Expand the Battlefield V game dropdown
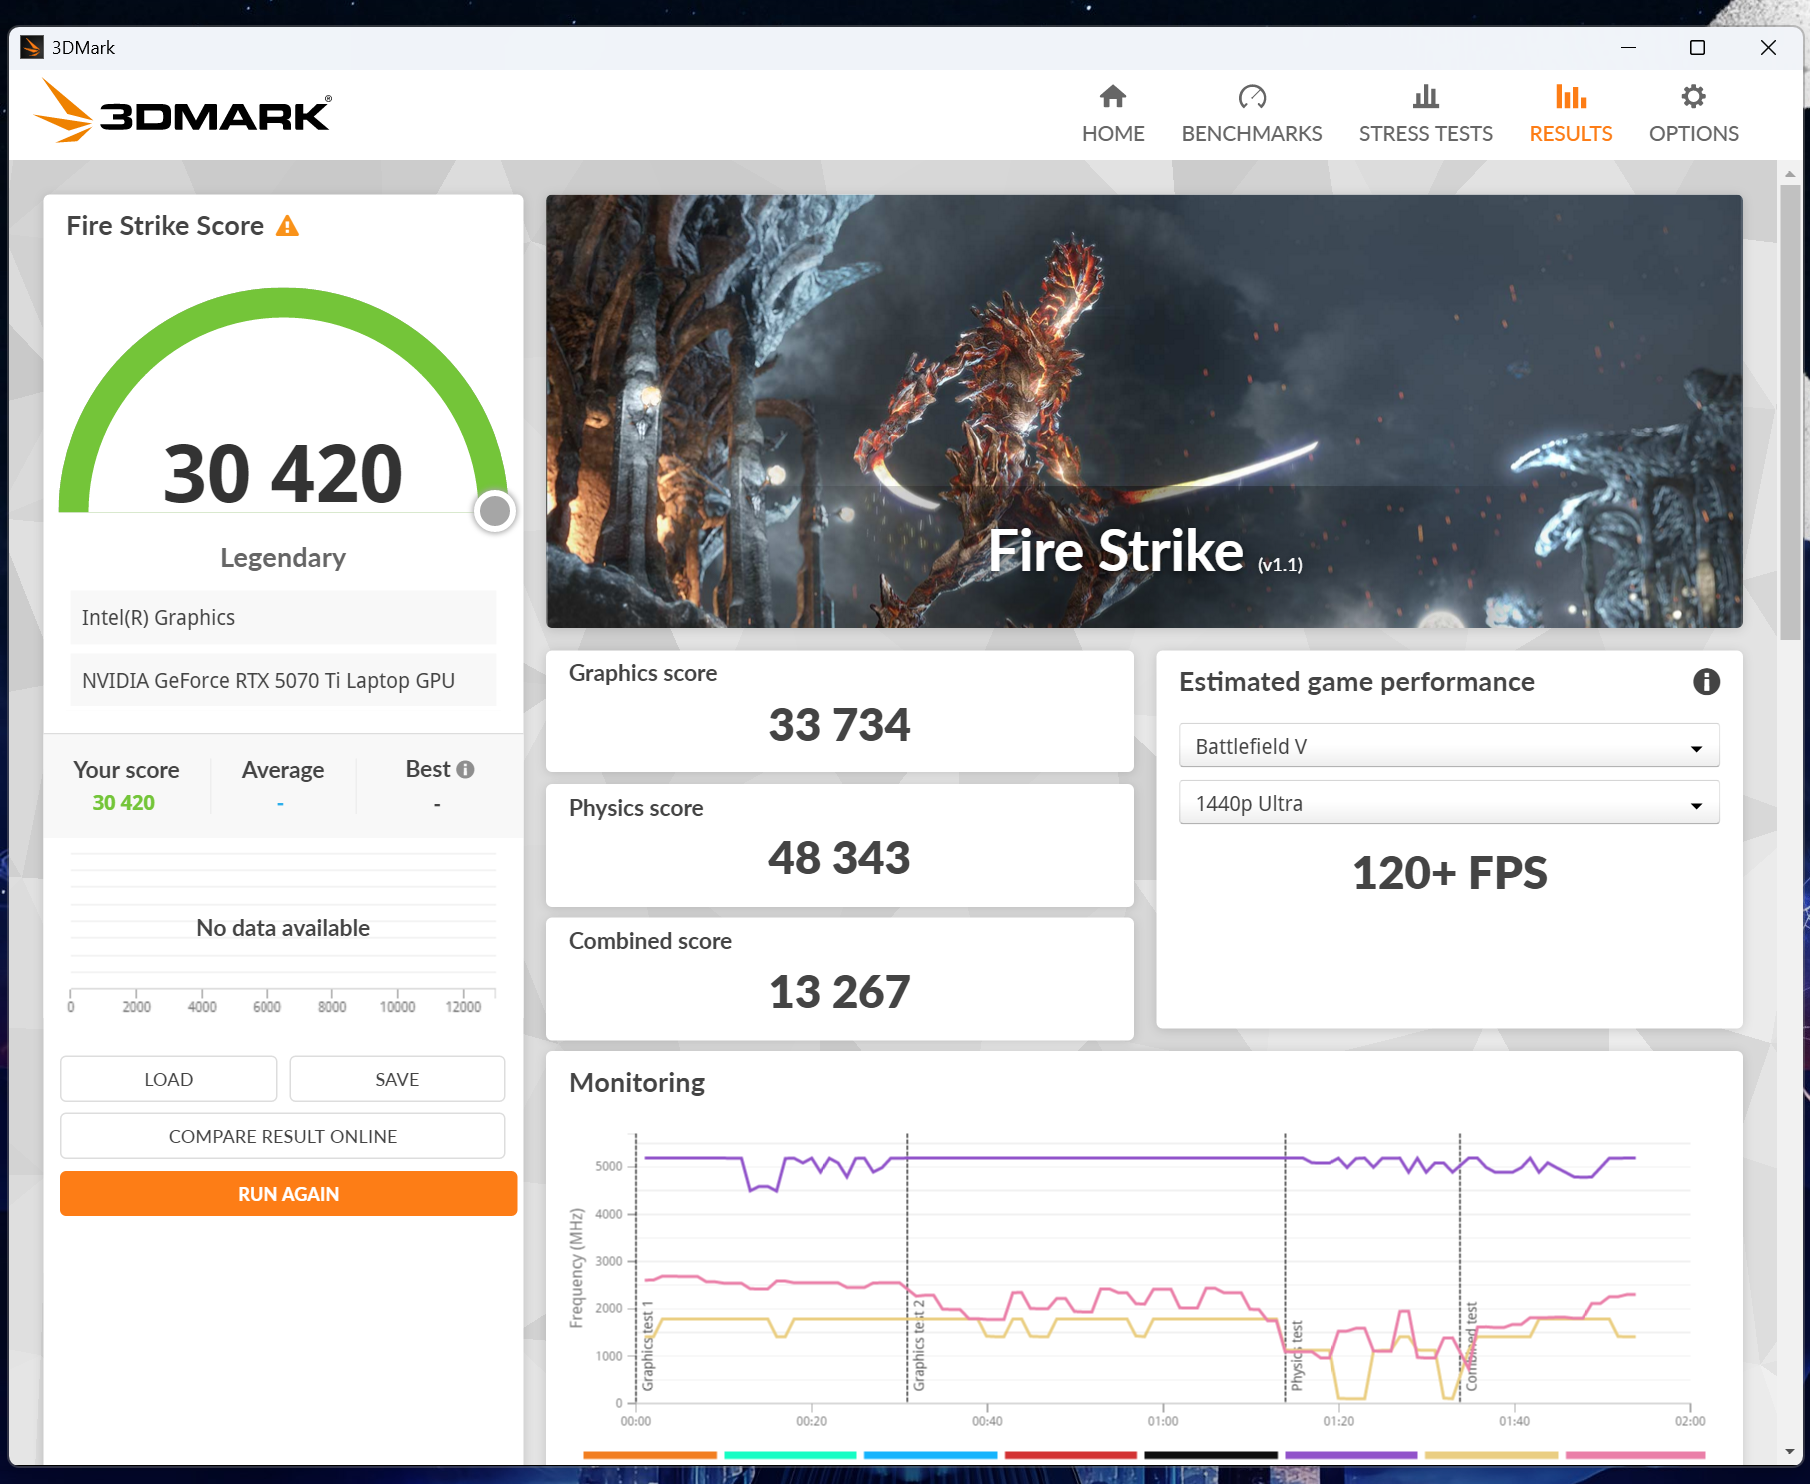 tap(1449, 746)
